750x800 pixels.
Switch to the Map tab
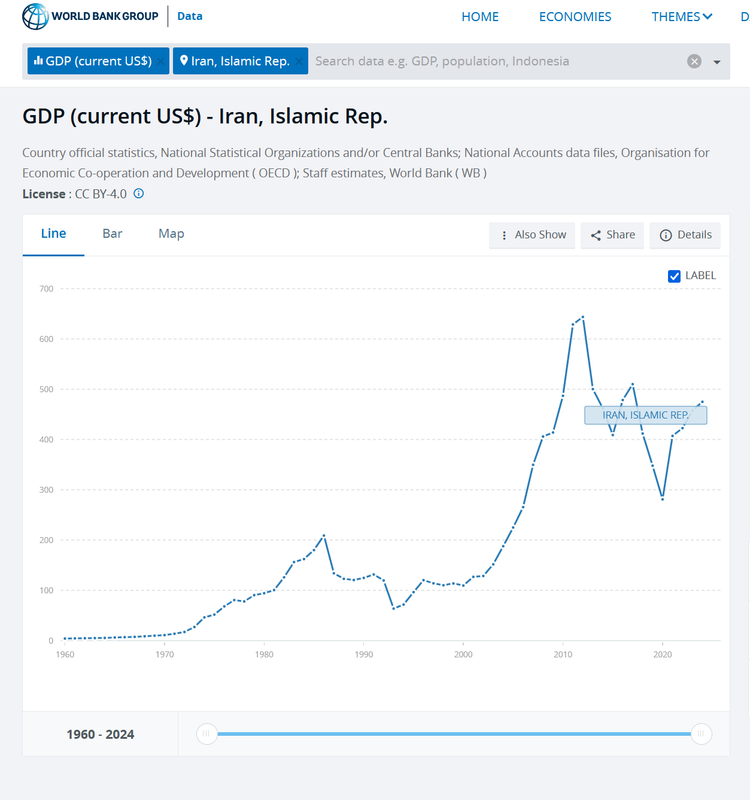pyautogui.click(x=171, y=233)
